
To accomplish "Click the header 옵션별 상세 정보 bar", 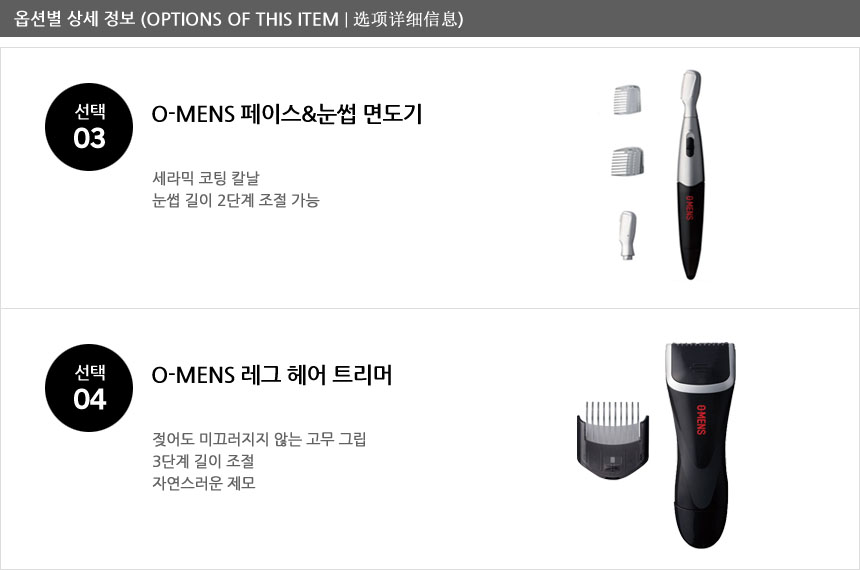I will 430,19.
